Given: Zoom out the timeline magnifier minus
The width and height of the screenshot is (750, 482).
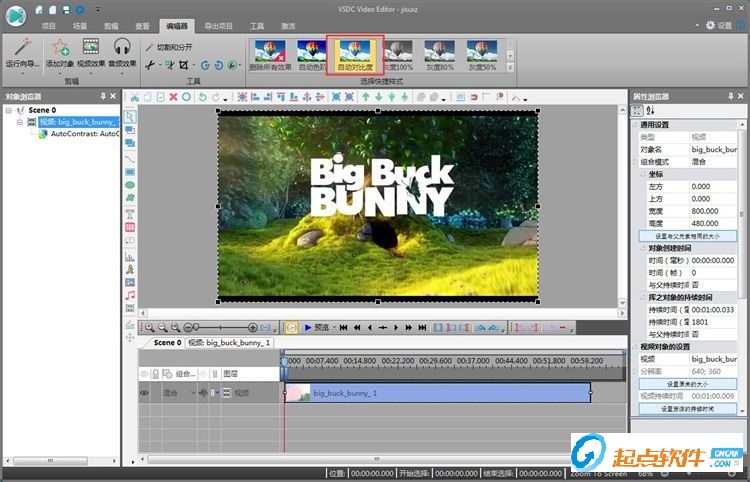Looking at the screenshot, I should pos(163,328).
